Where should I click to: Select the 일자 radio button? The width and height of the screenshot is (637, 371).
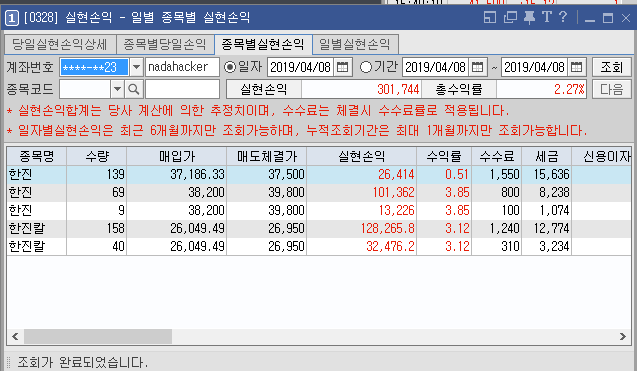230,67
